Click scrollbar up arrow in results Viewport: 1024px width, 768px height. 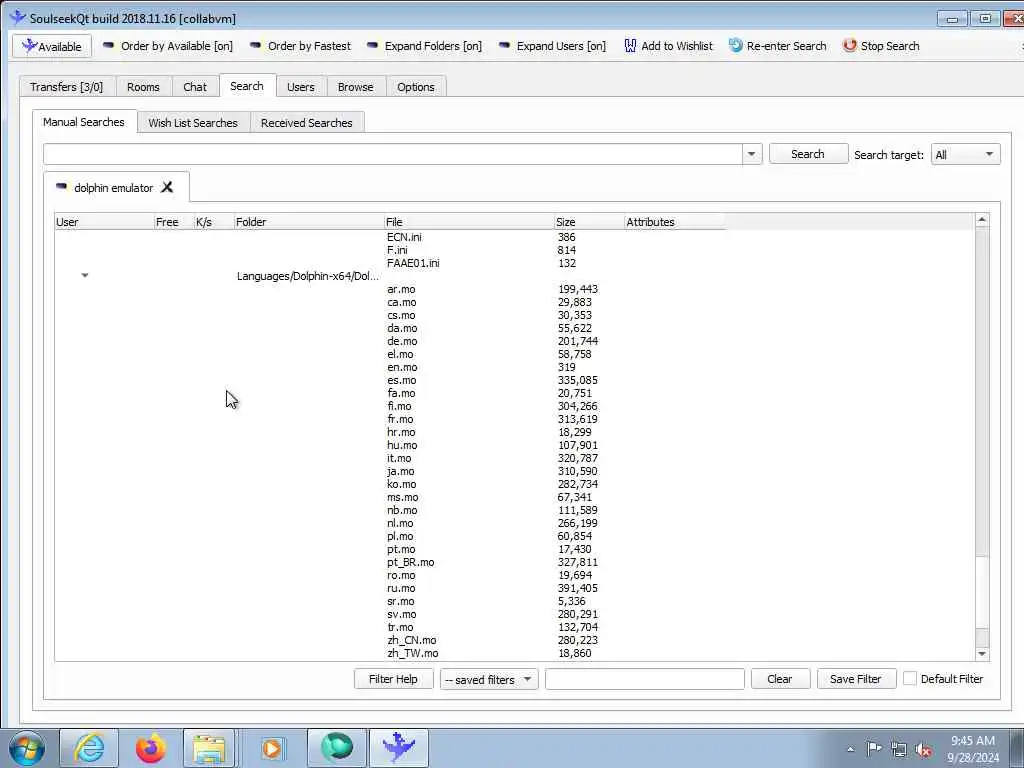click(x=982, y=221)
